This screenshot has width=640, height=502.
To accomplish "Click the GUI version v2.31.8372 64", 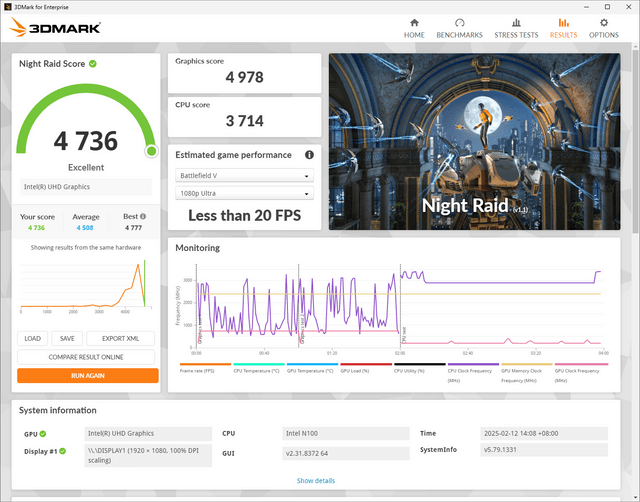I will pos(346,453).
